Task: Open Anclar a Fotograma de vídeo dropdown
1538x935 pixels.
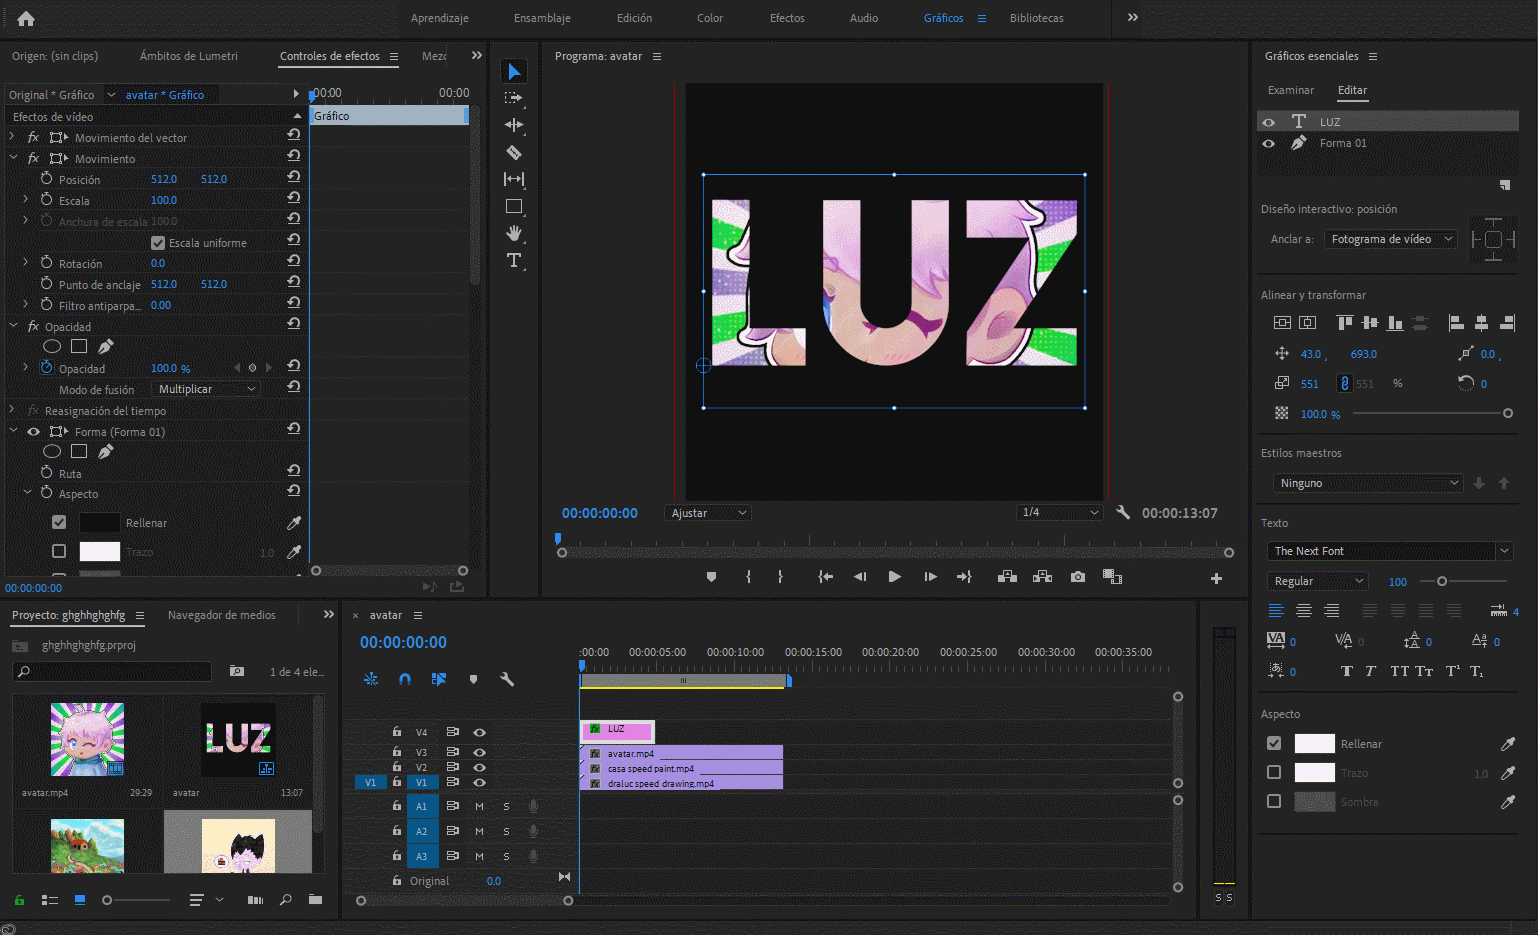Action: point(1391,239)
